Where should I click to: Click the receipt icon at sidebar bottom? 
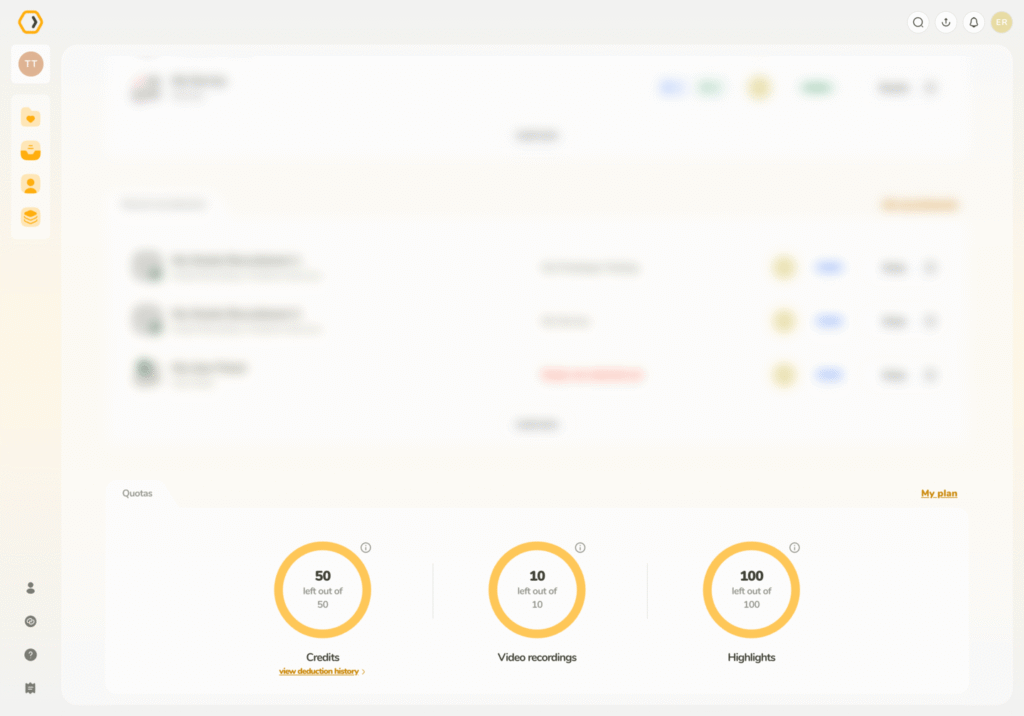pyautogui.click(x=31, y=688)
